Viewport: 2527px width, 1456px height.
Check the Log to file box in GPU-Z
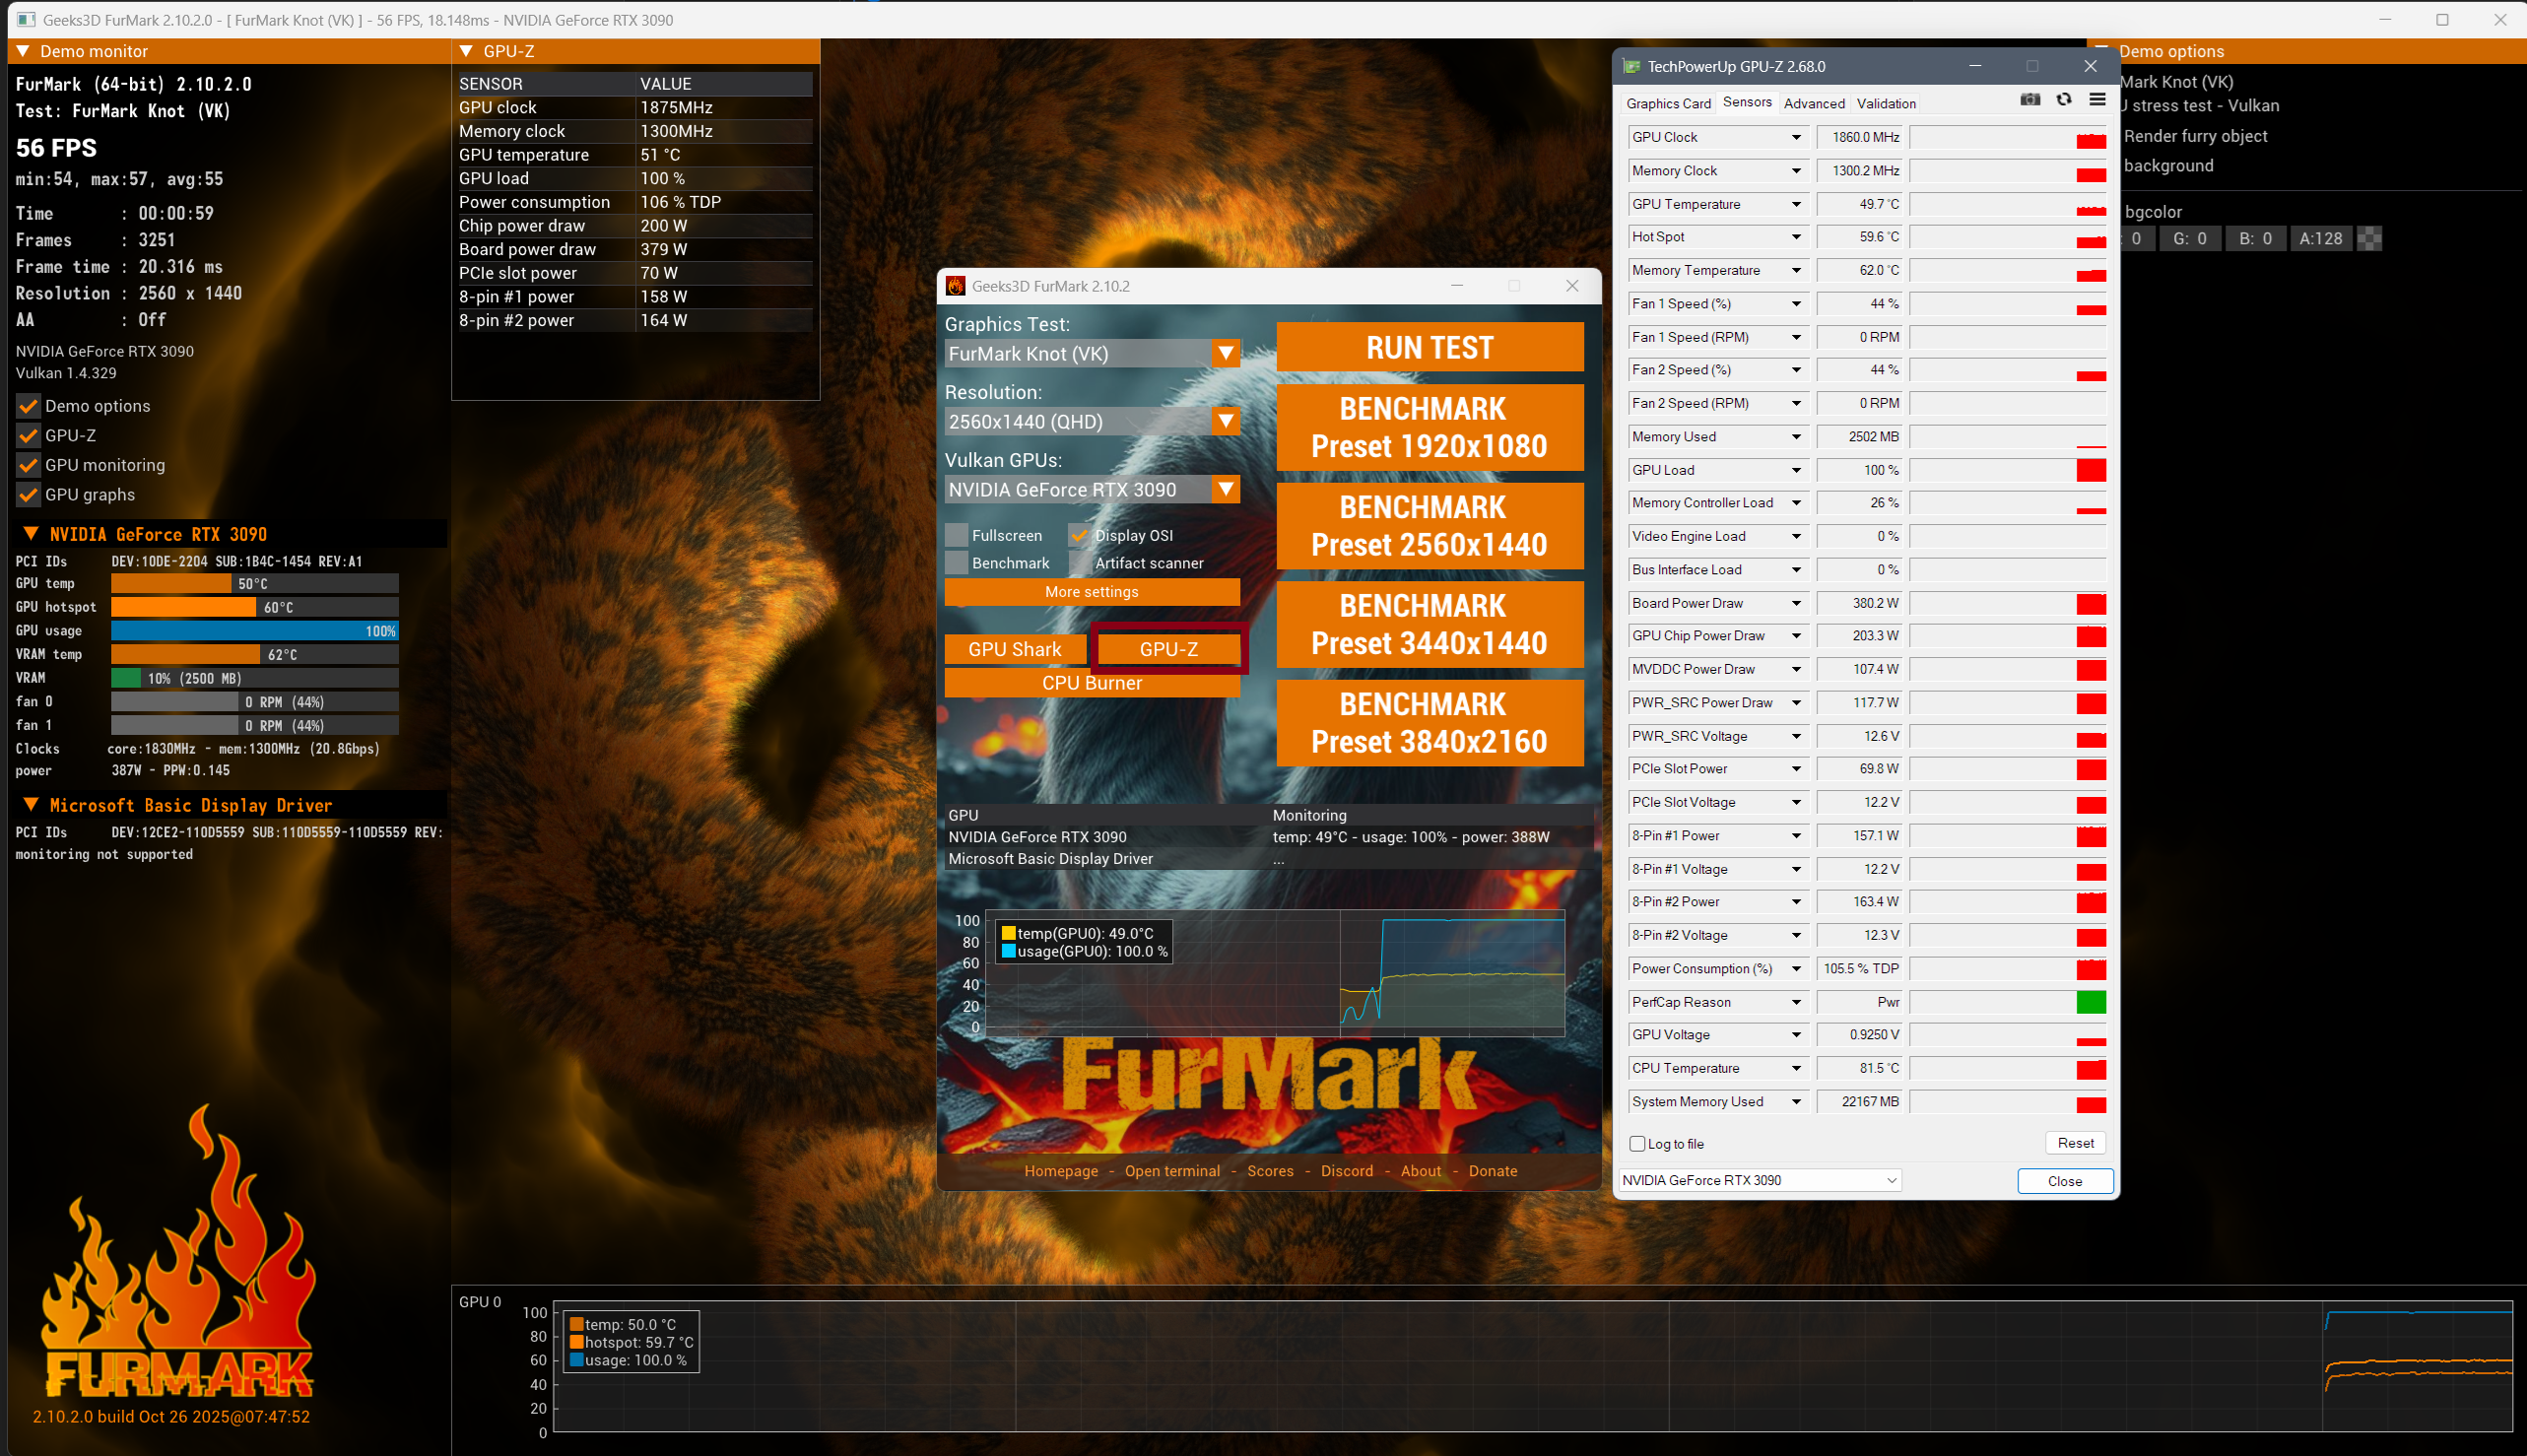1638,1144
